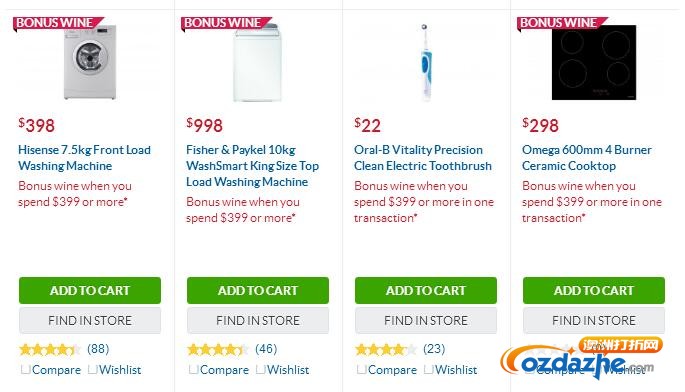Open Hisense 7.5kg Front Load Washing Machine link

point(84,158)
